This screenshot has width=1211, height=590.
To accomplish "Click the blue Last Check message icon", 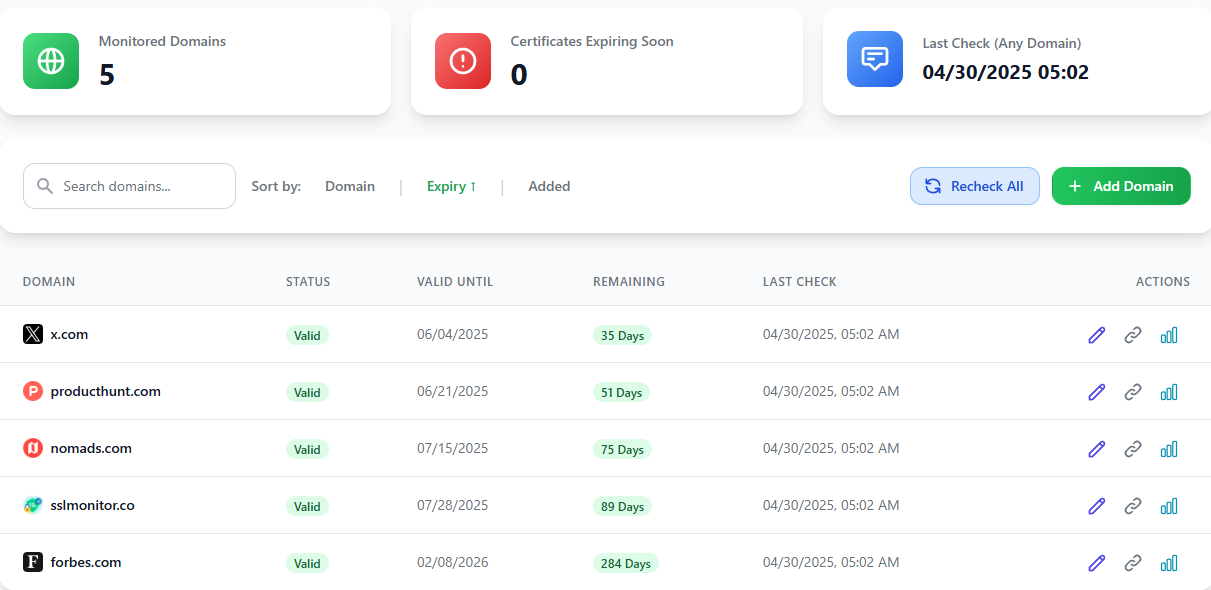I will pos(875,59).
